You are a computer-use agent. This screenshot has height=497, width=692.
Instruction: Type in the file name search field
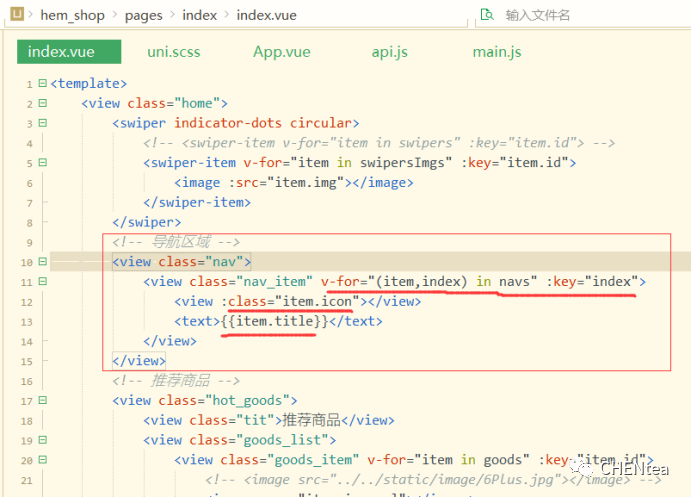[x=580, y=15]
